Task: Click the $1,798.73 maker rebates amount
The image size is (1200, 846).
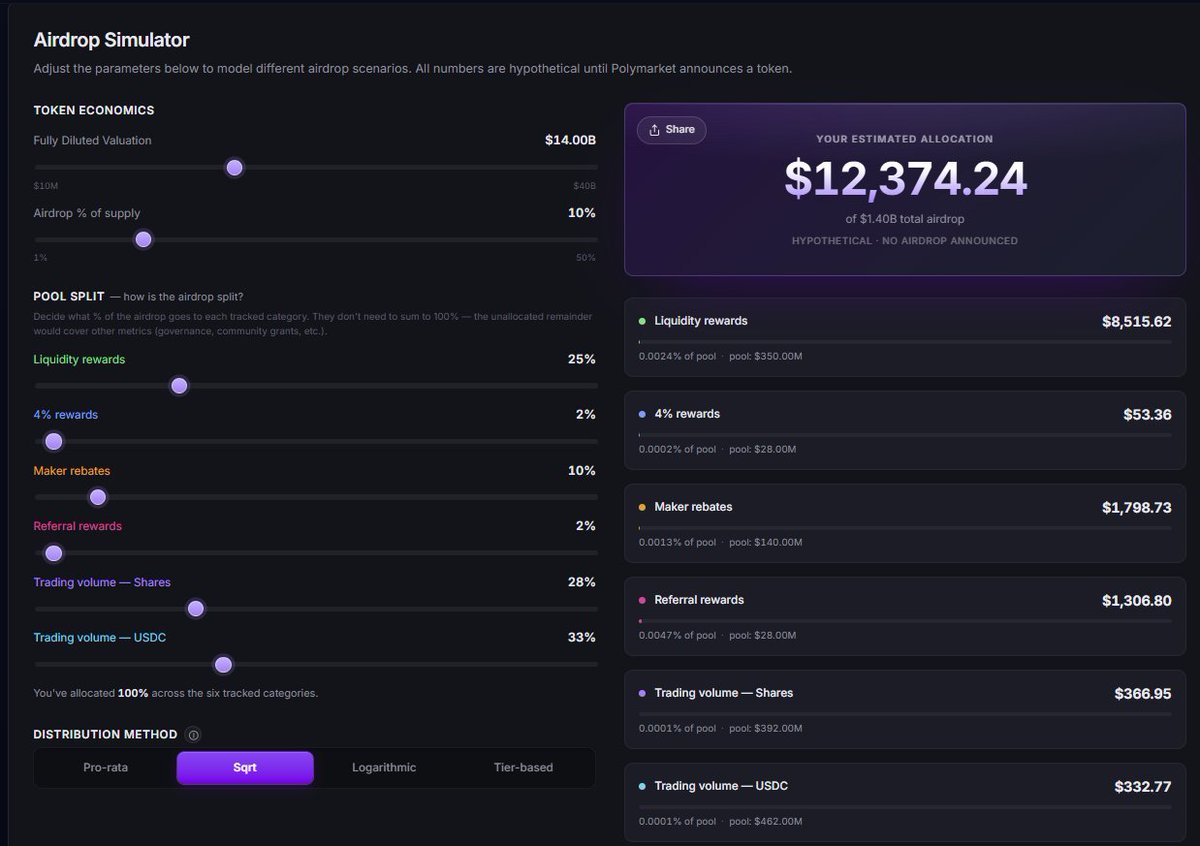Action: pos(1137,508)
